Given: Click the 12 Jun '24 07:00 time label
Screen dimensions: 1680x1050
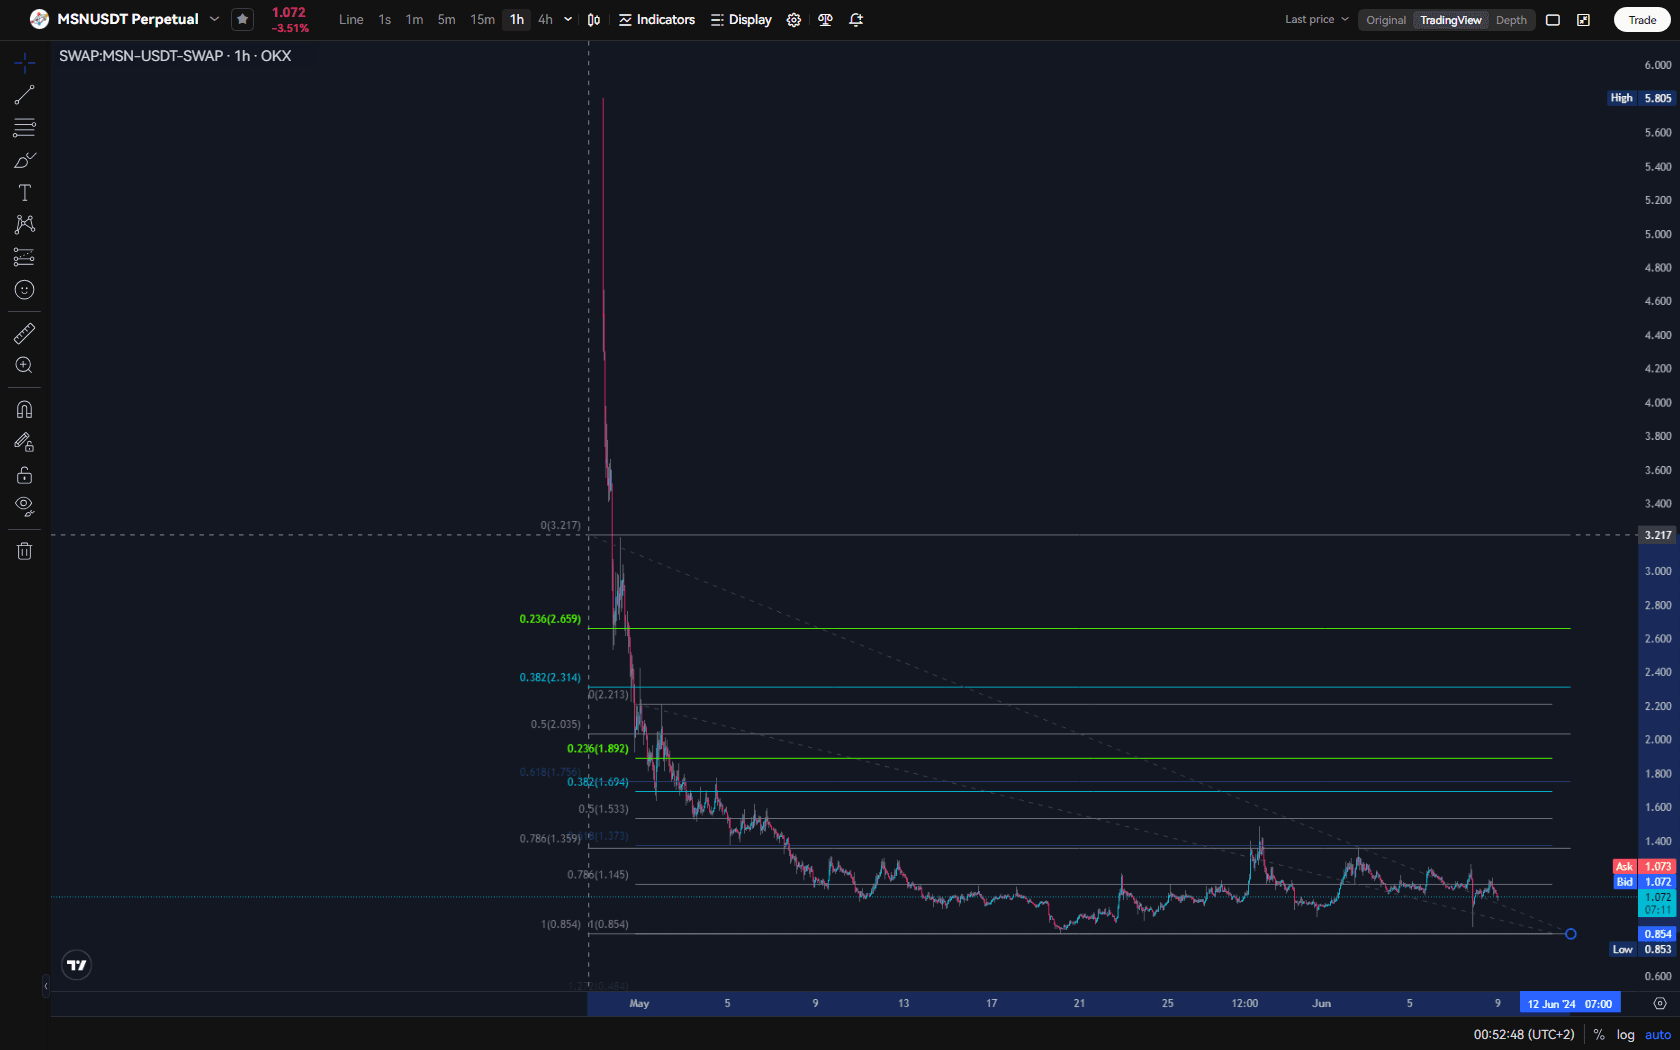Looking at the screenshot, I should click(x=1569, y=1004).
